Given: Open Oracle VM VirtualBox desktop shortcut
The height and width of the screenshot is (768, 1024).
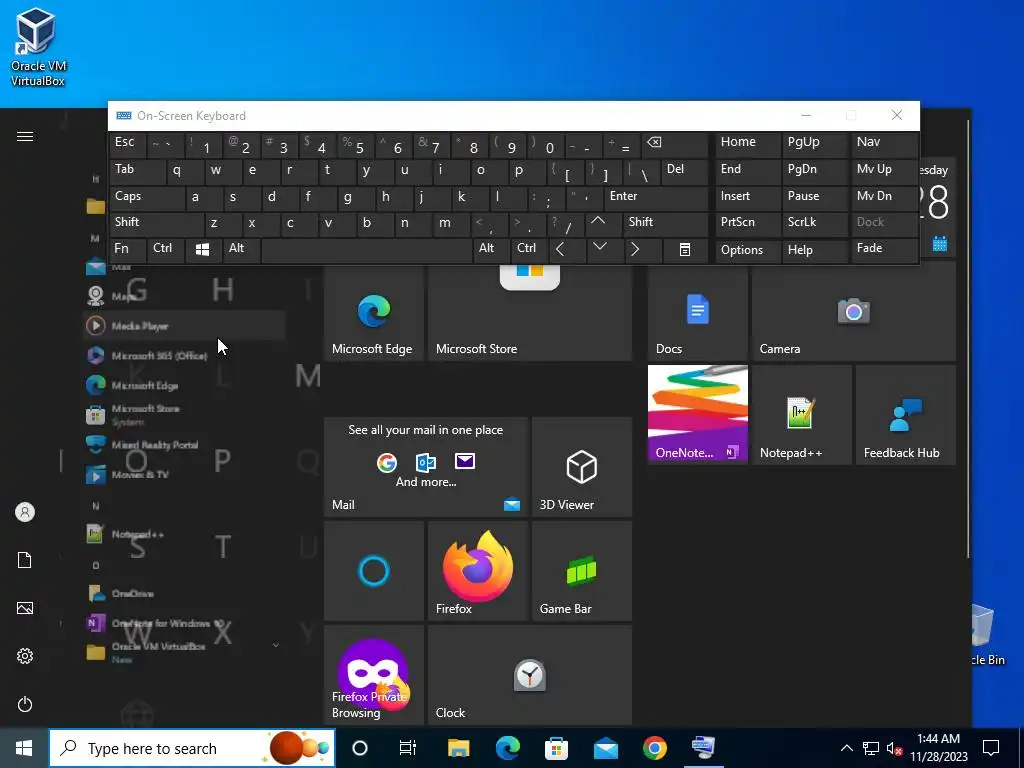Looking at the screenshot, I should click(38, 49).
